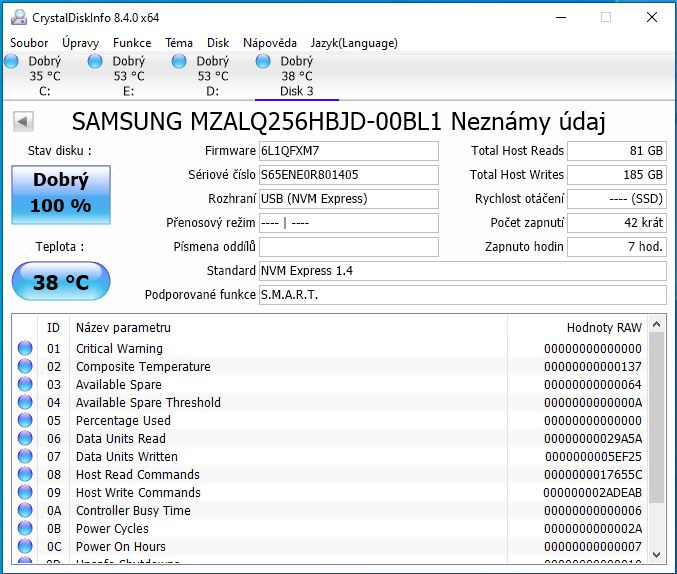Click the status orb for Available Spare Threshold
Screen dimensions: 677x574
(x=25, y=402)
